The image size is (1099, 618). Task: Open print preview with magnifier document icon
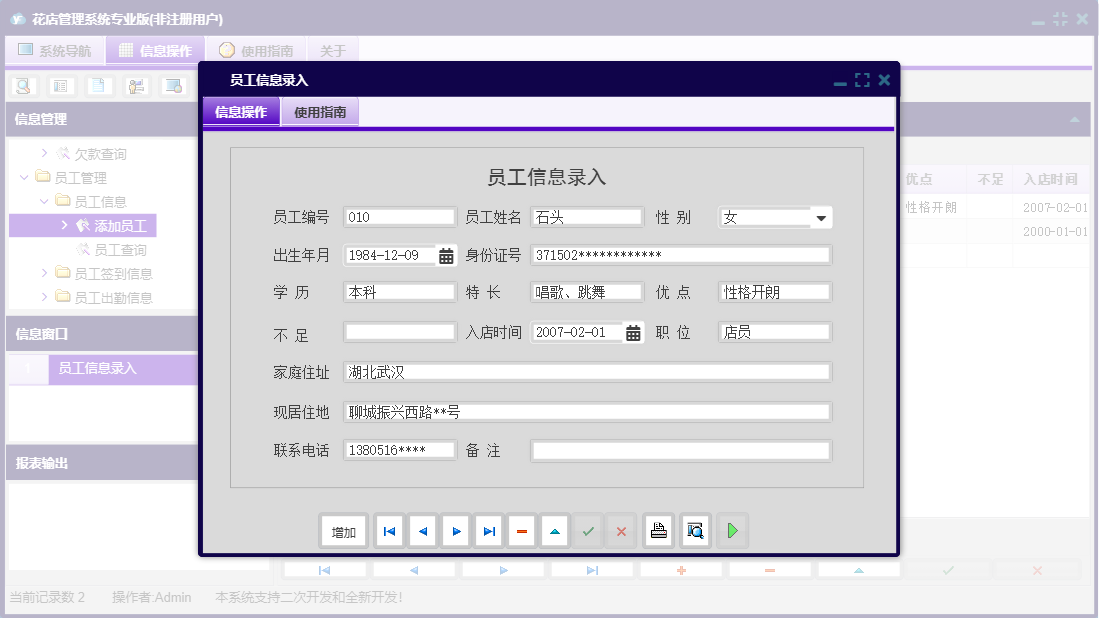(x=693, y=531)
